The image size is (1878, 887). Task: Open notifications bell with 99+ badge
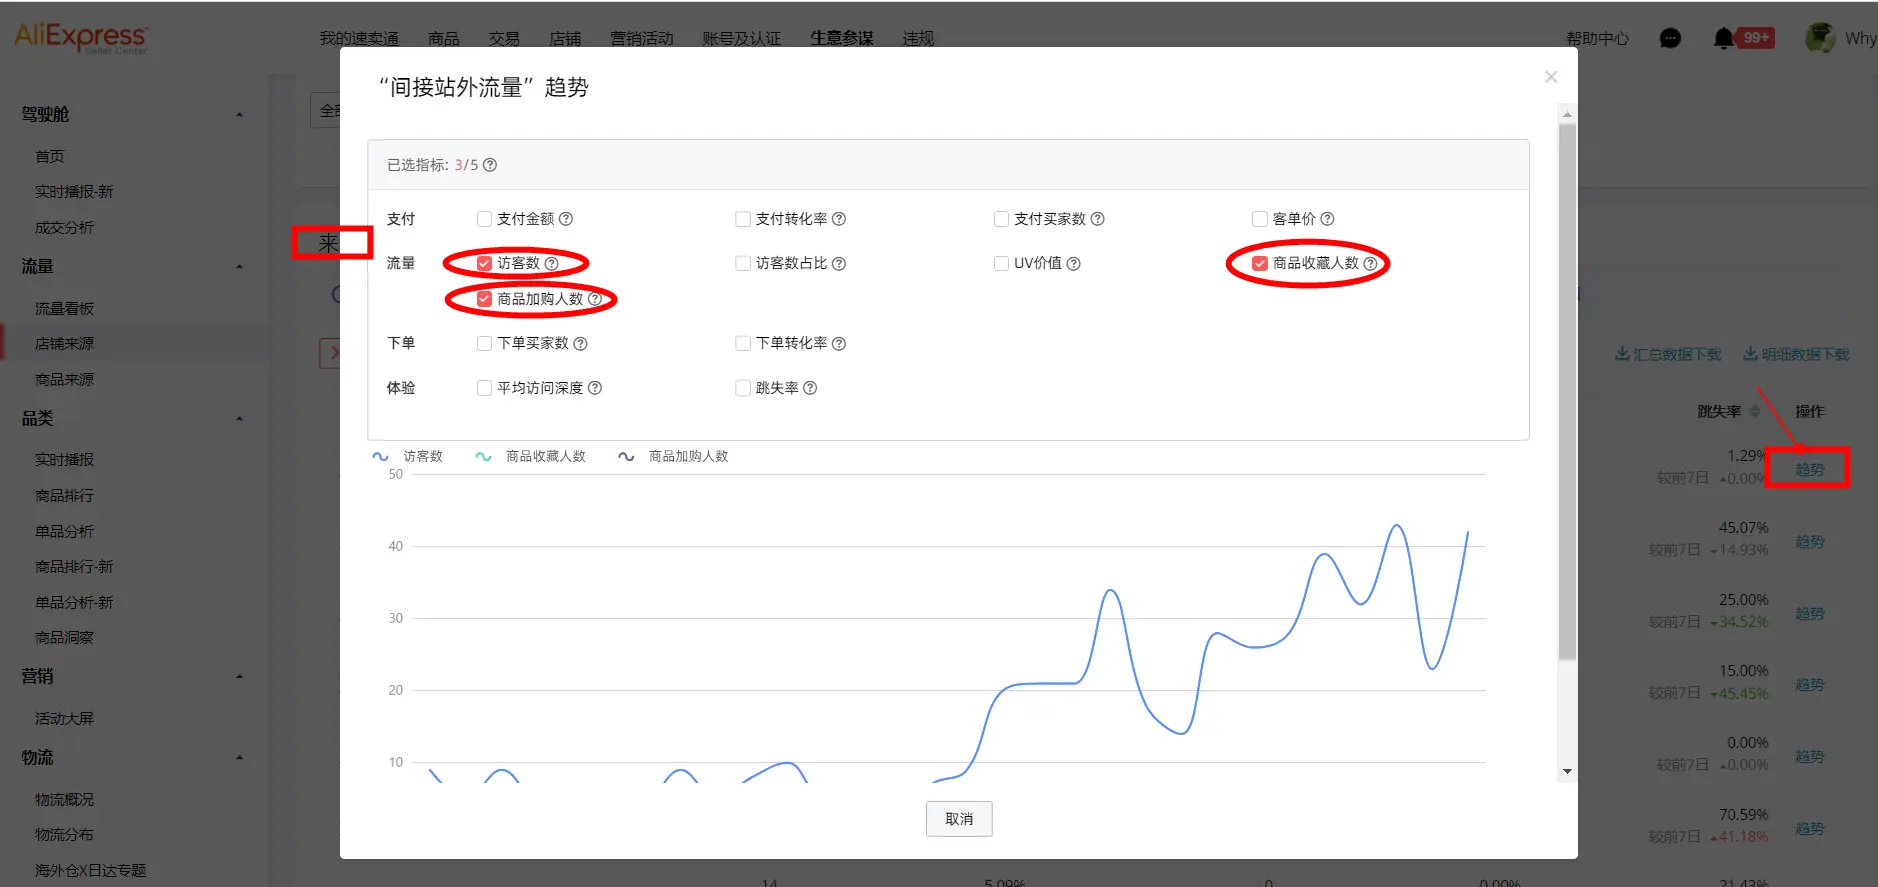1723,38
